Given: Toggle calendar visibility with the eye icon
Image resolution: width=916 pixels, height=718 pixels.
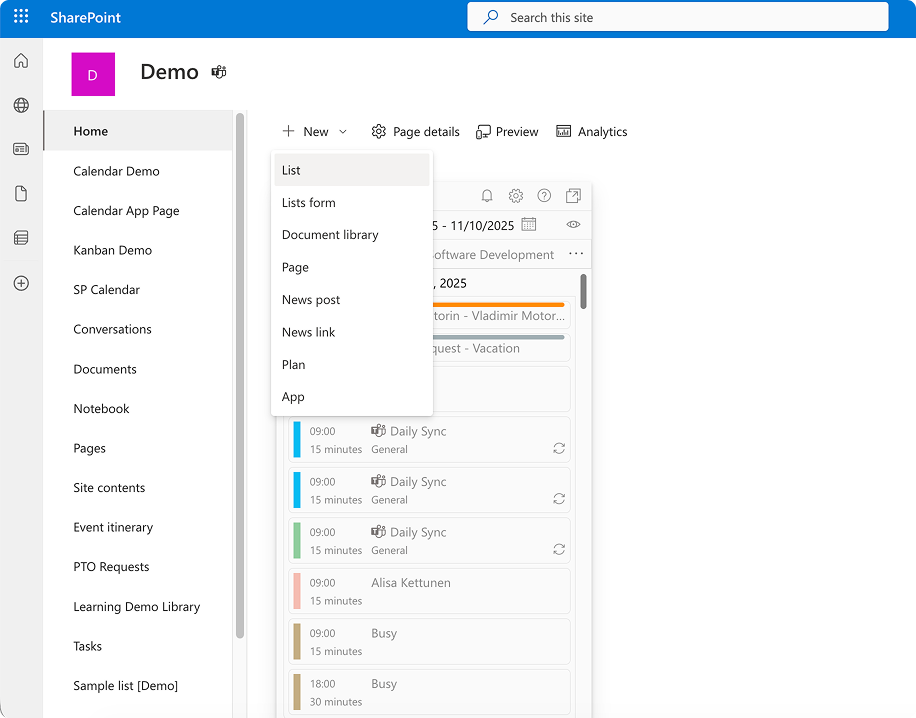Looking at the screenshot, I should [x=572, y=224].
